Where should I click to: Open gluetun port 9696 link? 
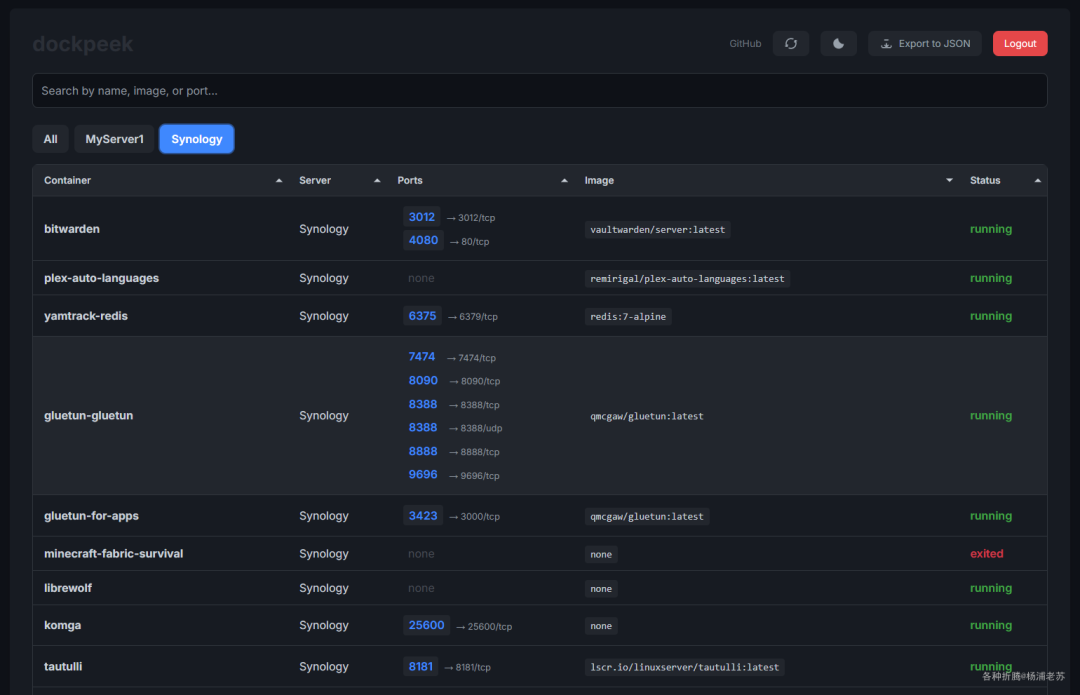[x=423, y=475]
